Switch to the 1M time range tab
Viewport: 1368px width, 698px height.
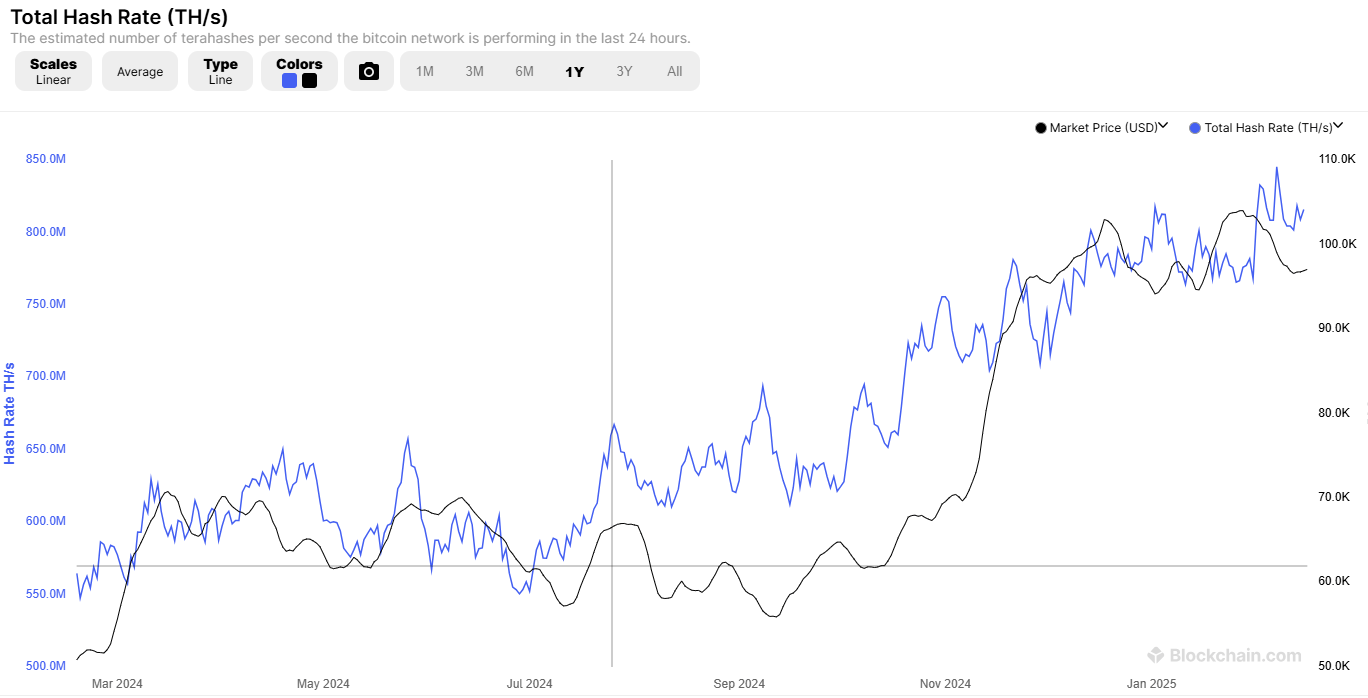tap(424, 71)
